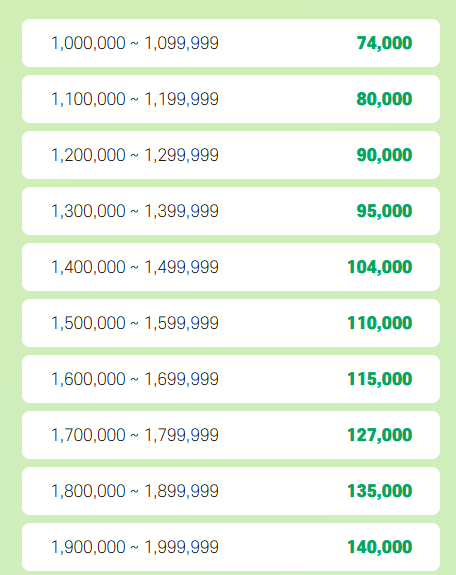Click the 140,000 amount
Viewport: 456px width, 575px height.
click(380, 547)
